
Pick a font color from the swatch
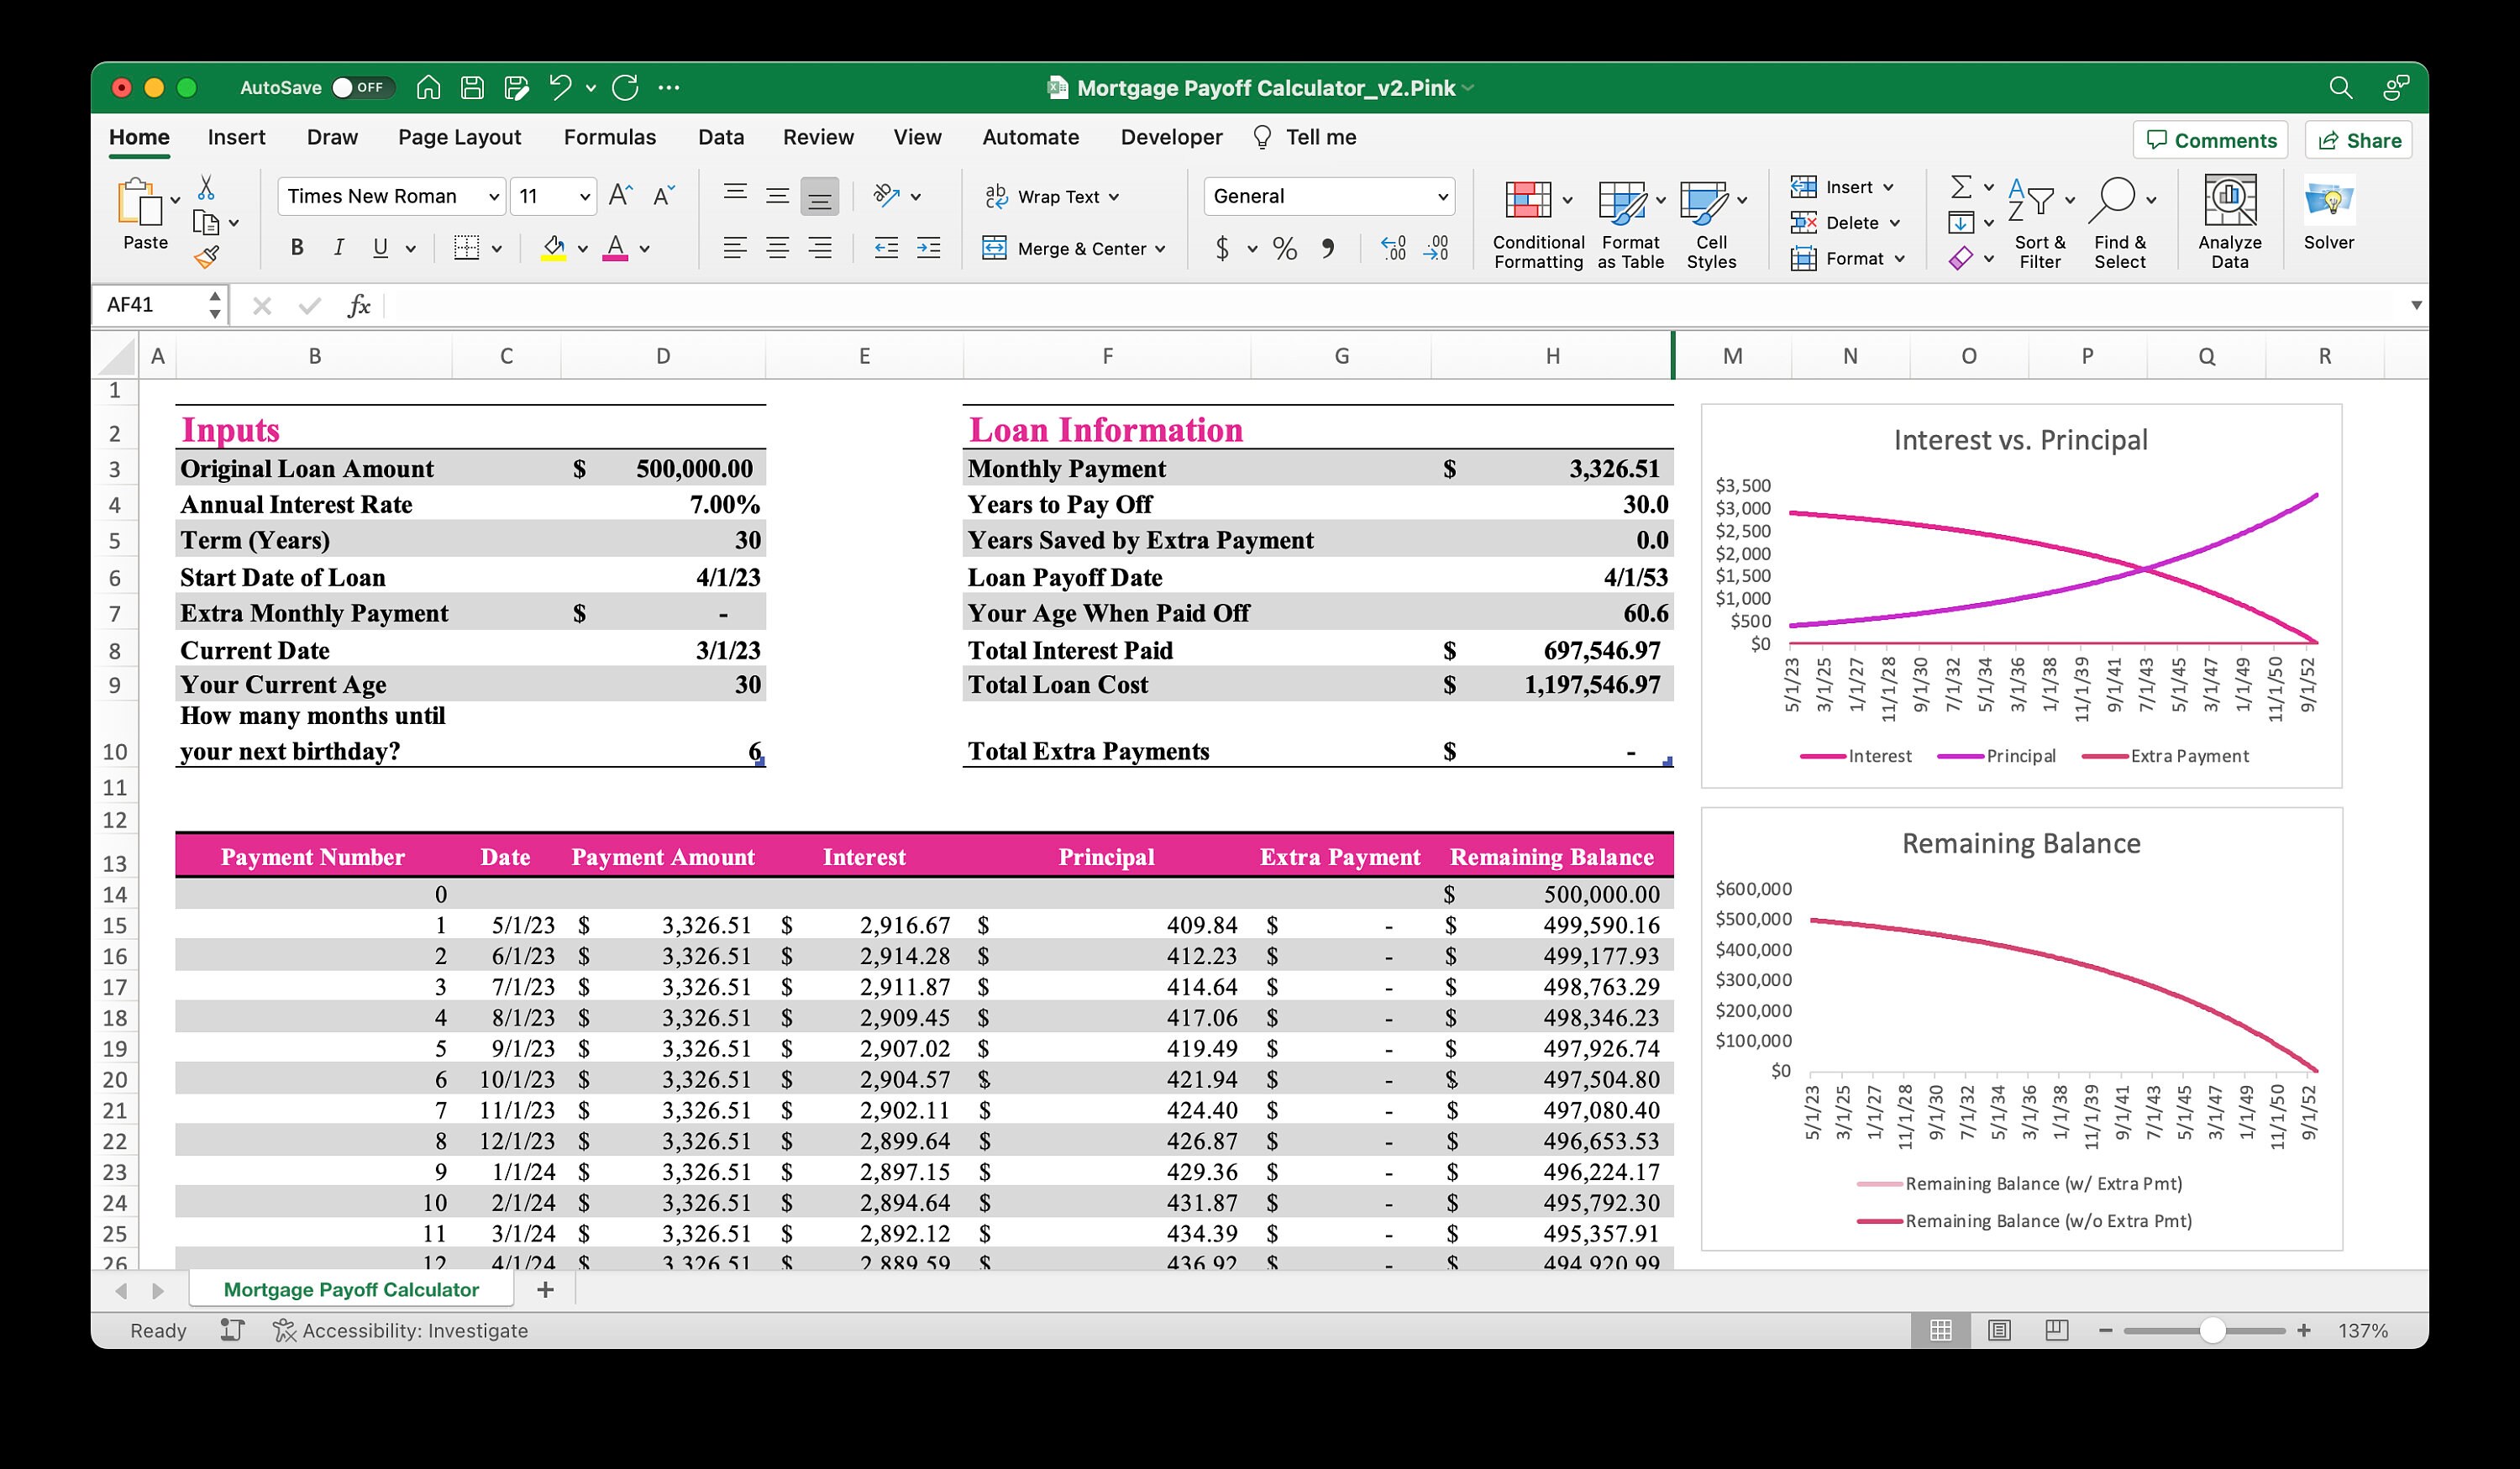click(615, 247)
